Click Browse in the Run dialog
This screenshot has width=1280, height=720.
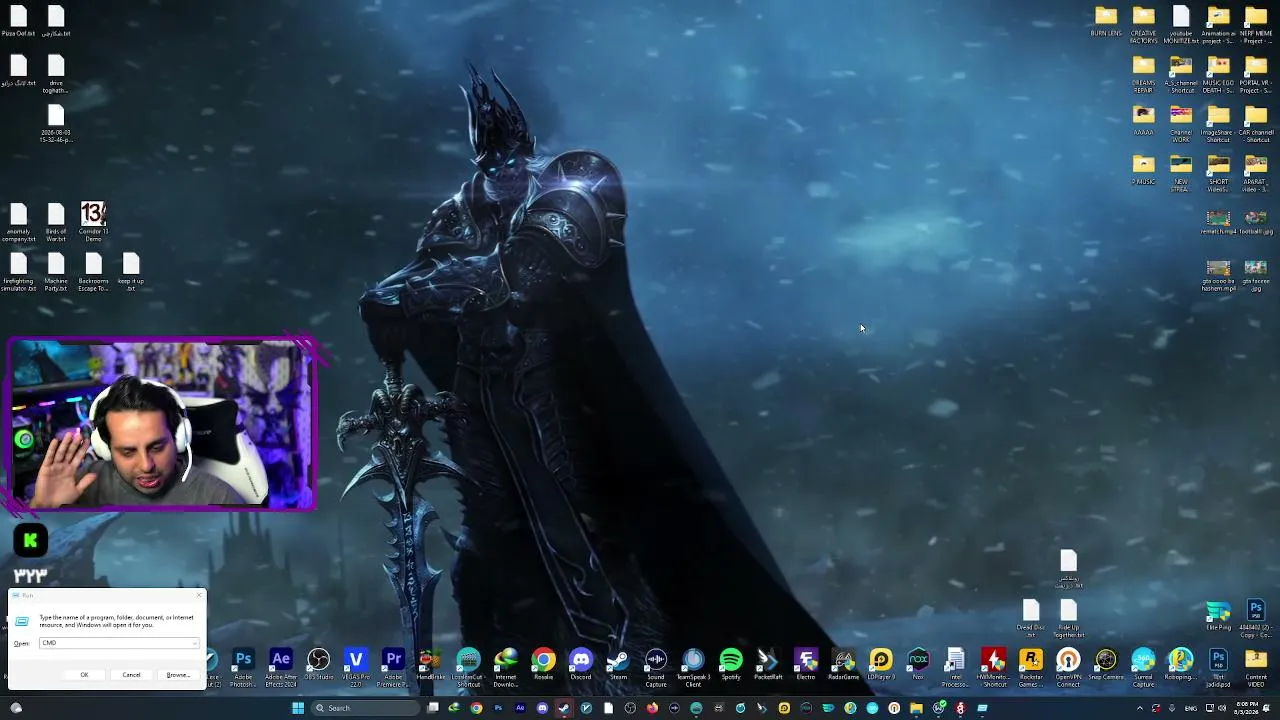pos(178,675)
